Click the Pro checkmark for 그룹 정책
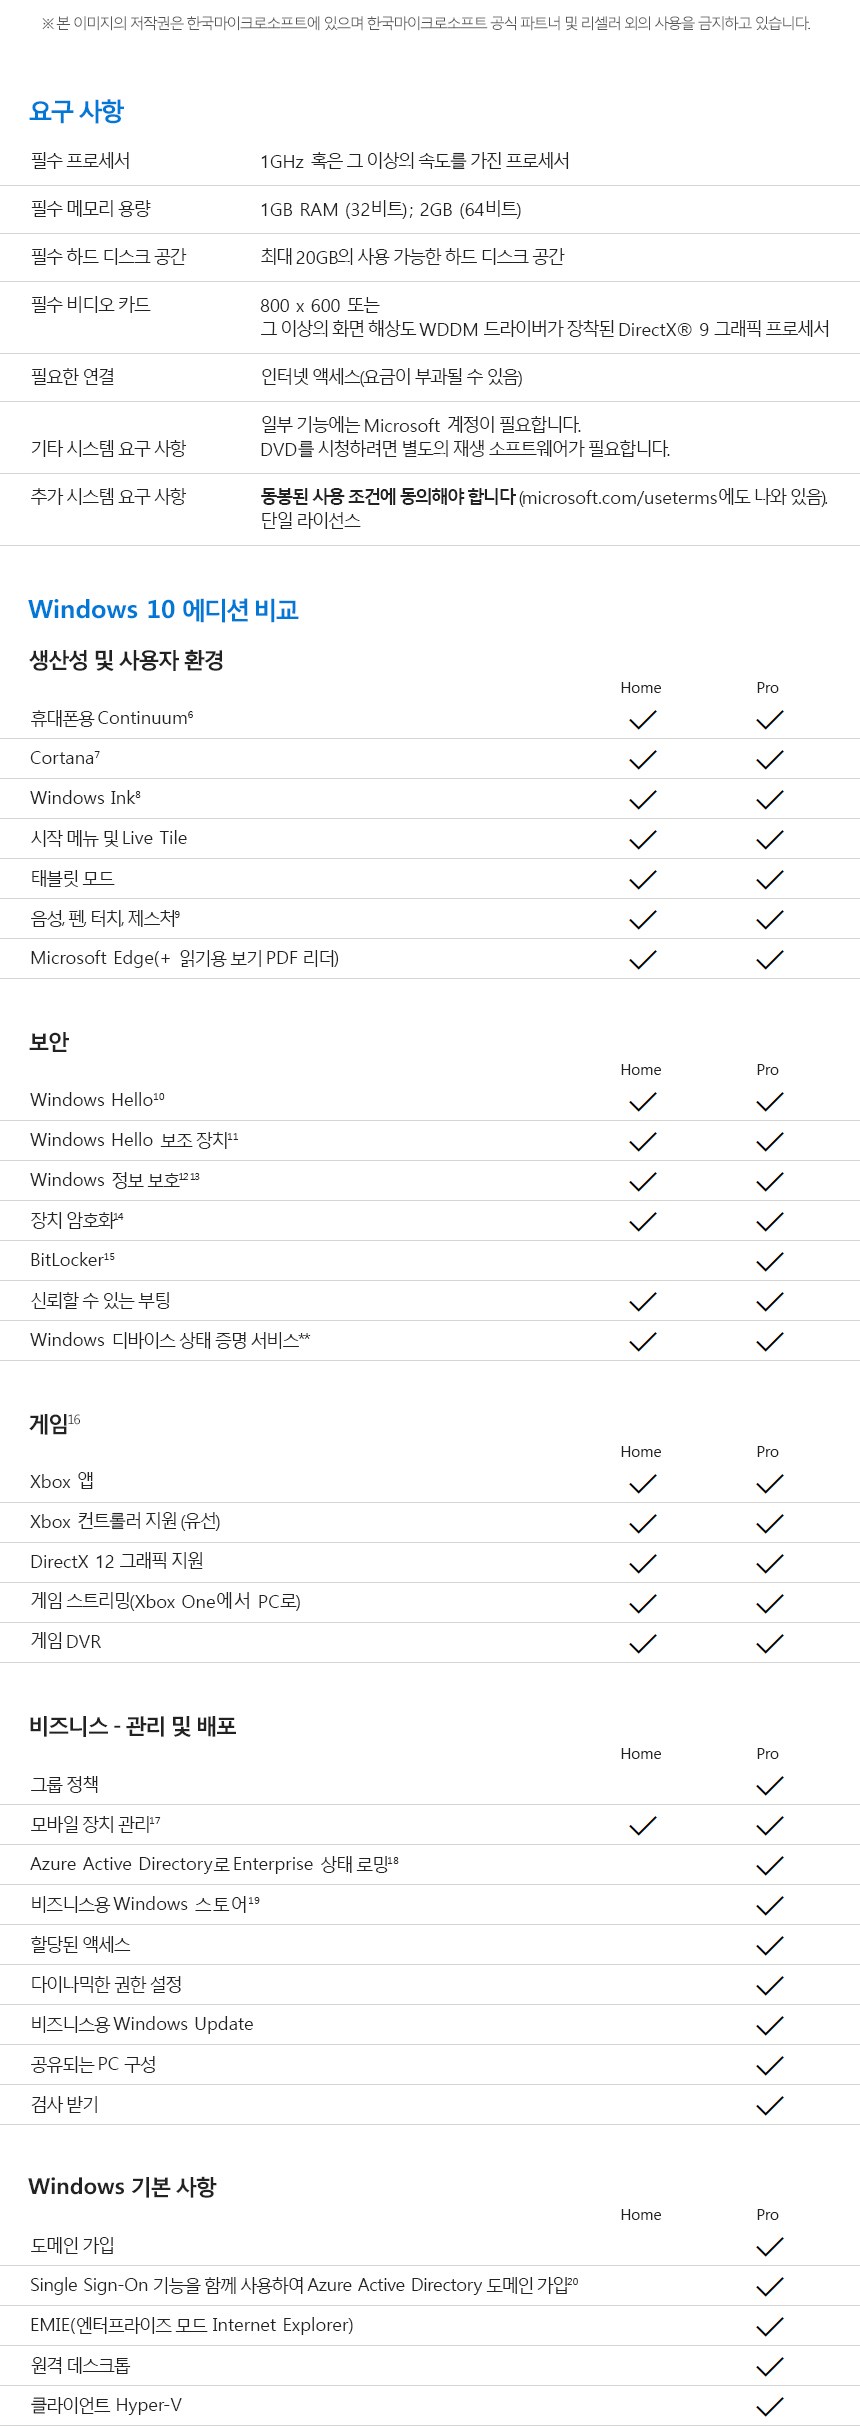 coord(769,1785)
